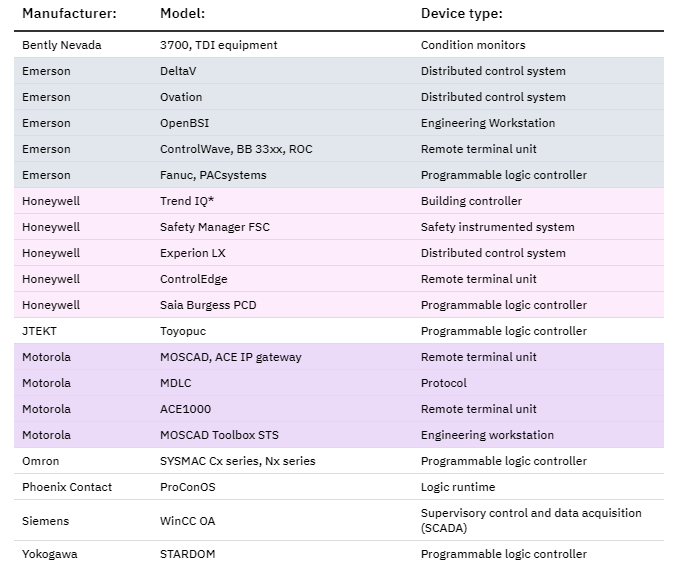This screenshot has width=681, height=577.
Task: Select the Protocol device type cell
Action: pyautogui.click(x=443, y=383)
